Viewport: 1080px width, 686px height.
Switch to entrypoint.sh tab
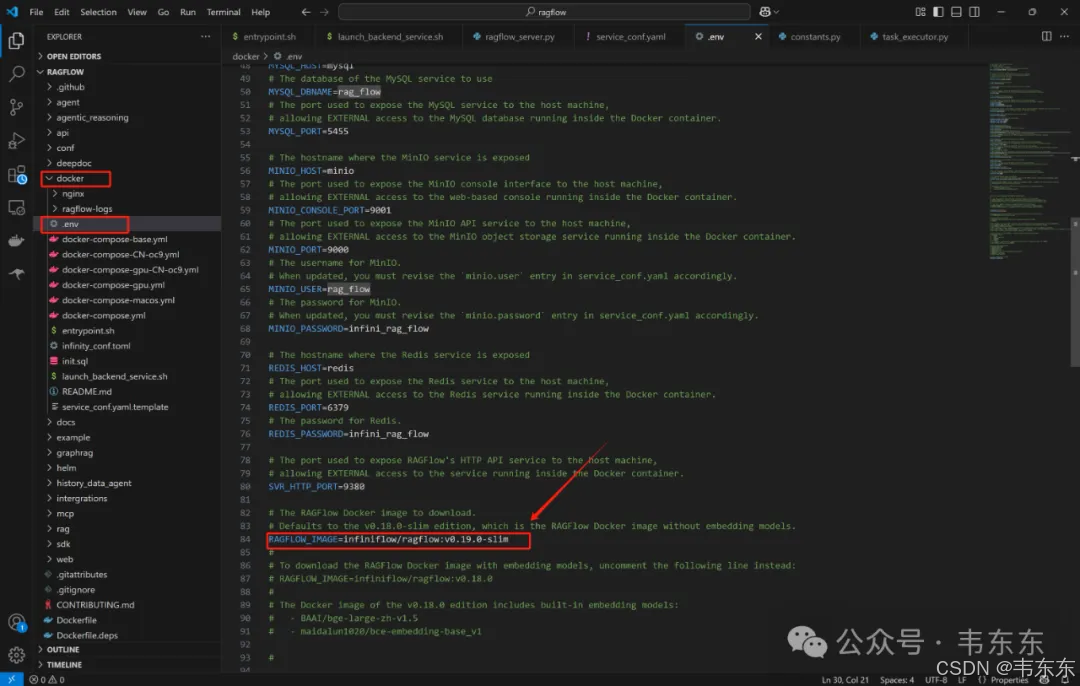tap(269, 37)
